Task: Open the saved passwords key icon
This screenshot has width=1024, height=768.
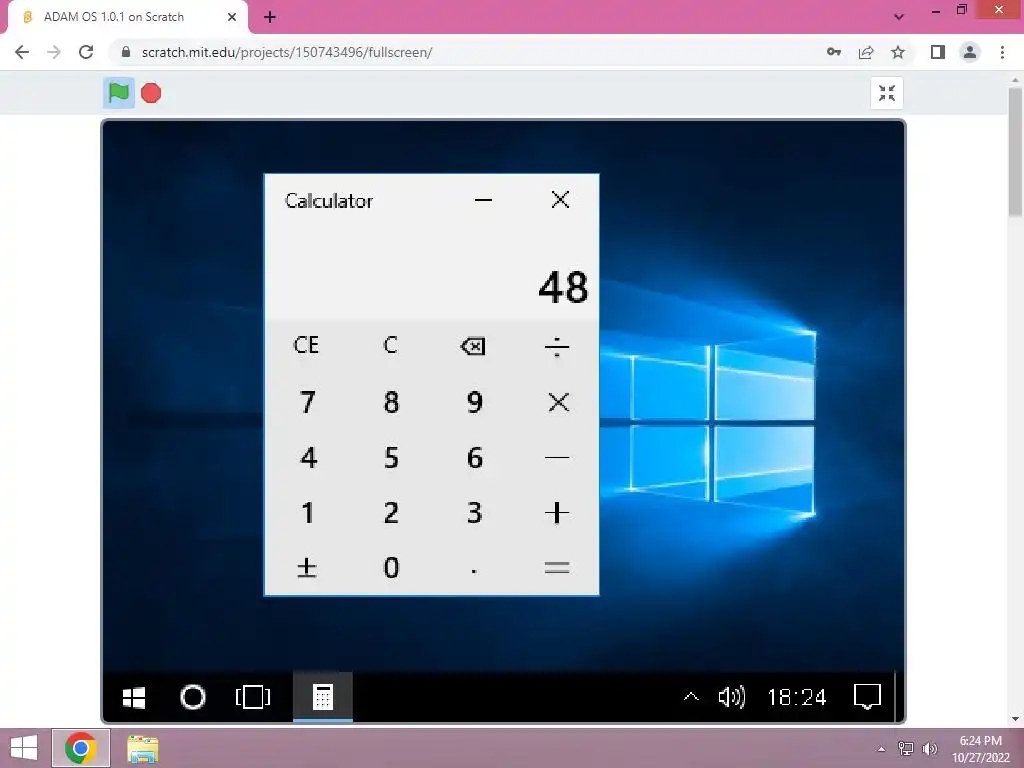Action: (x=834, y=52)
